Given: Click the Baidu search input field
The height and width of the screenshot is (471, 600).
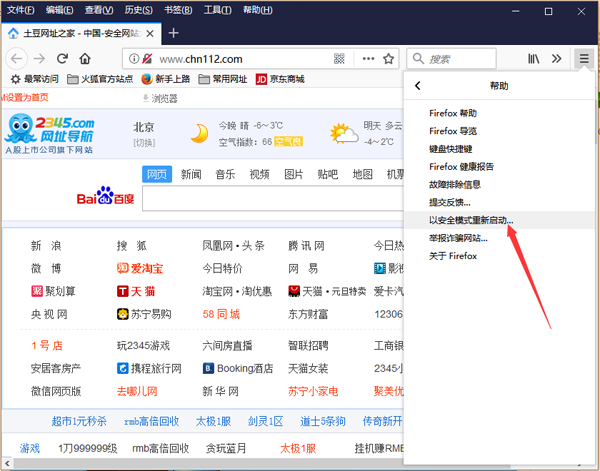Looking at the screenshot, I should [272, 199].
